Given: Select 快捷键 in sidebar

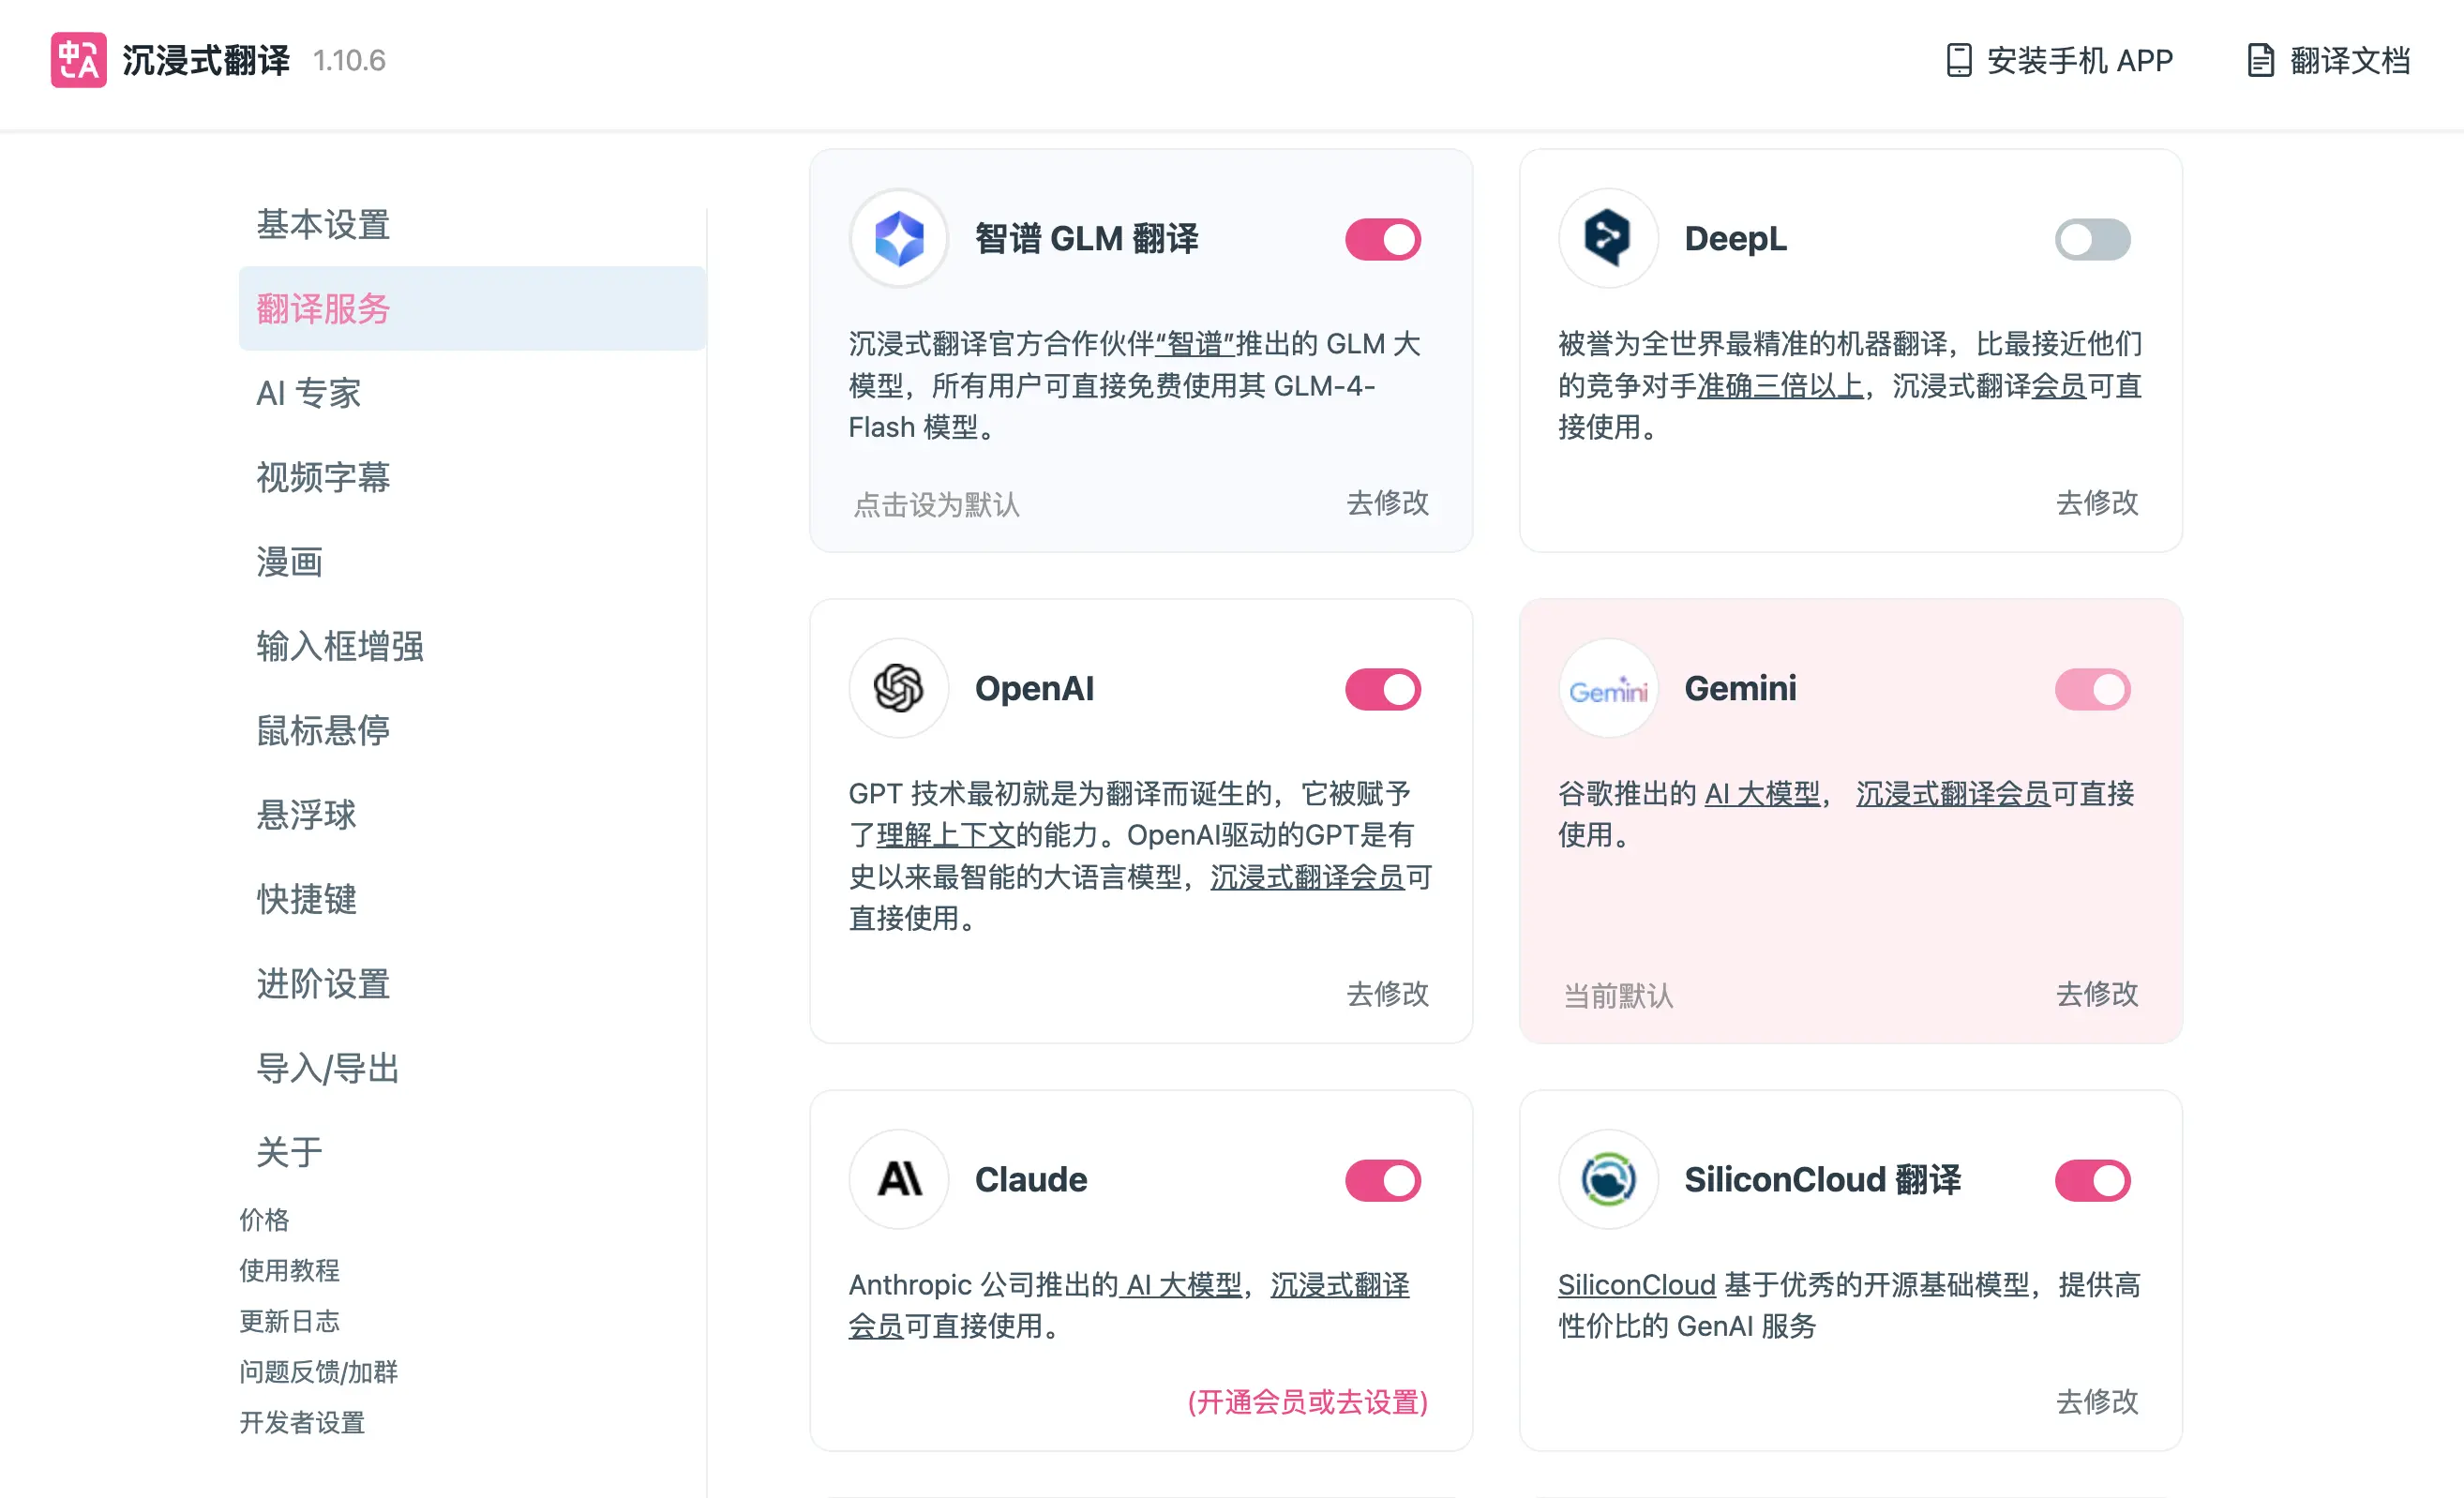Looking at the screenshot, I should click(472, 899).
